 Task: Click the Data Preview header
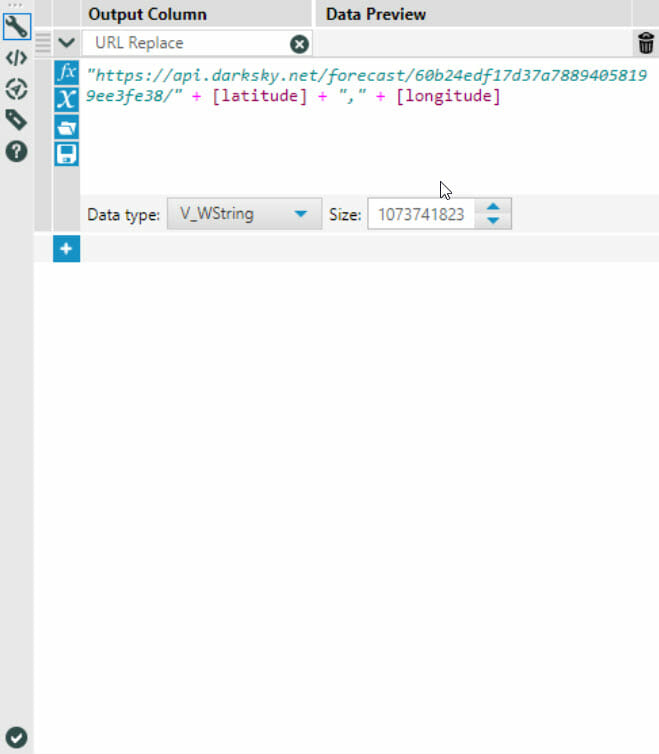[x=376, y=14]
